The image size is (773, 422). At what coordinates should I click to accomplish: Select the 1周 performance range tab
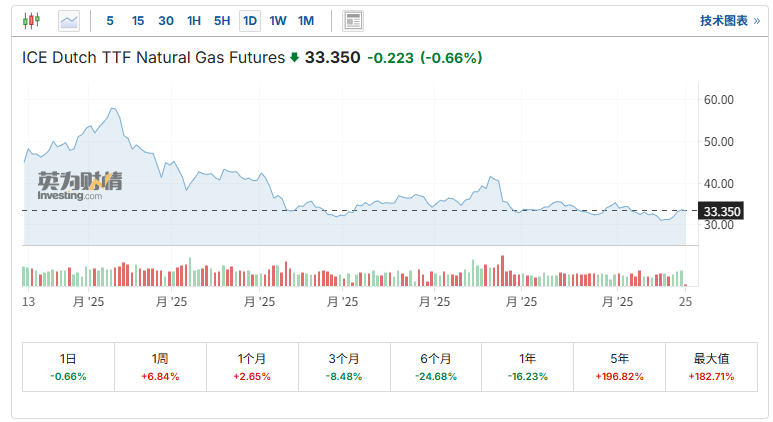tap(160, 366)
